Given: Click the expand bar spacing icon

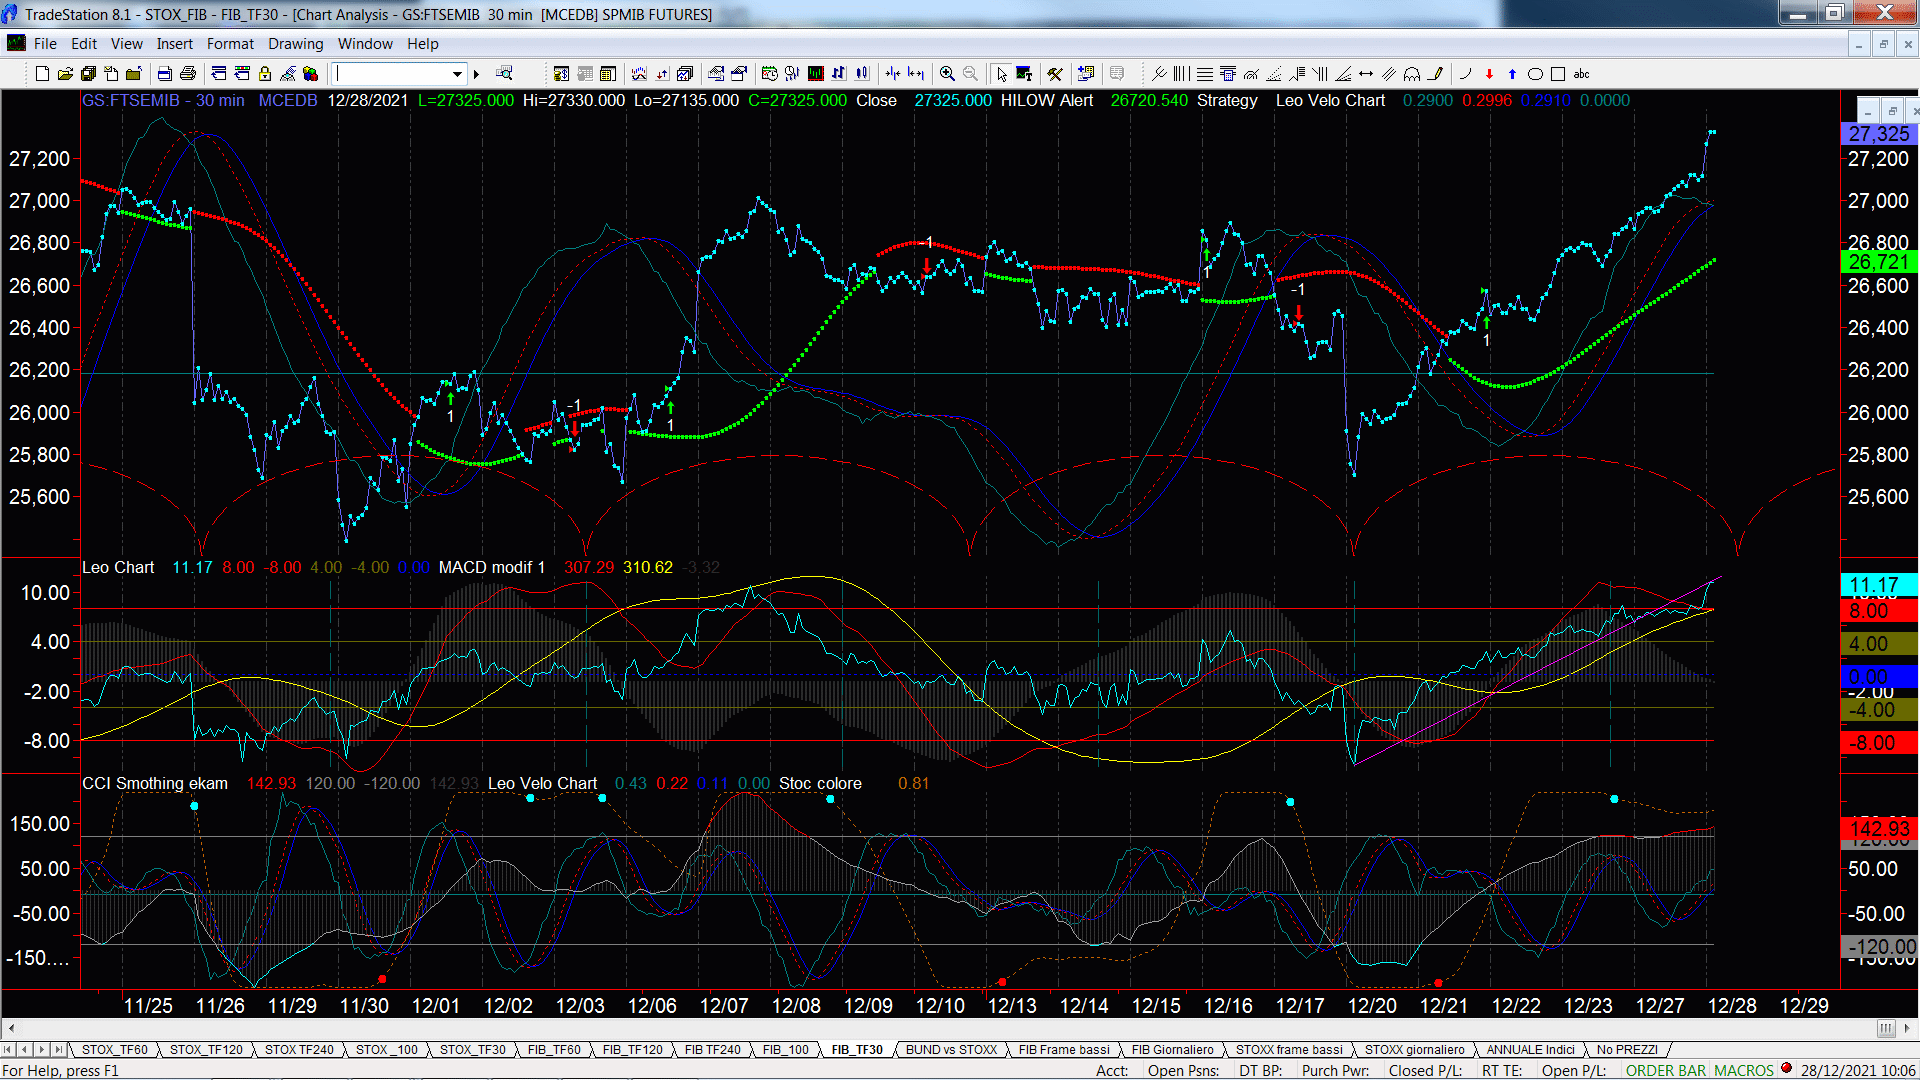Looking at the screenshot, I should [x=915, y=74].
